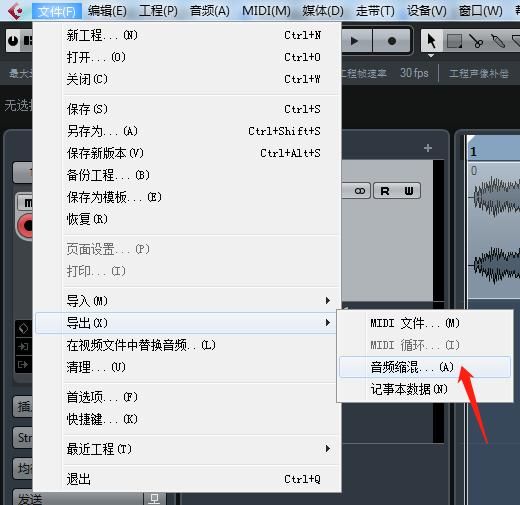
Task: Click ruler bar marker 1
Action: (x=473, y=152)
